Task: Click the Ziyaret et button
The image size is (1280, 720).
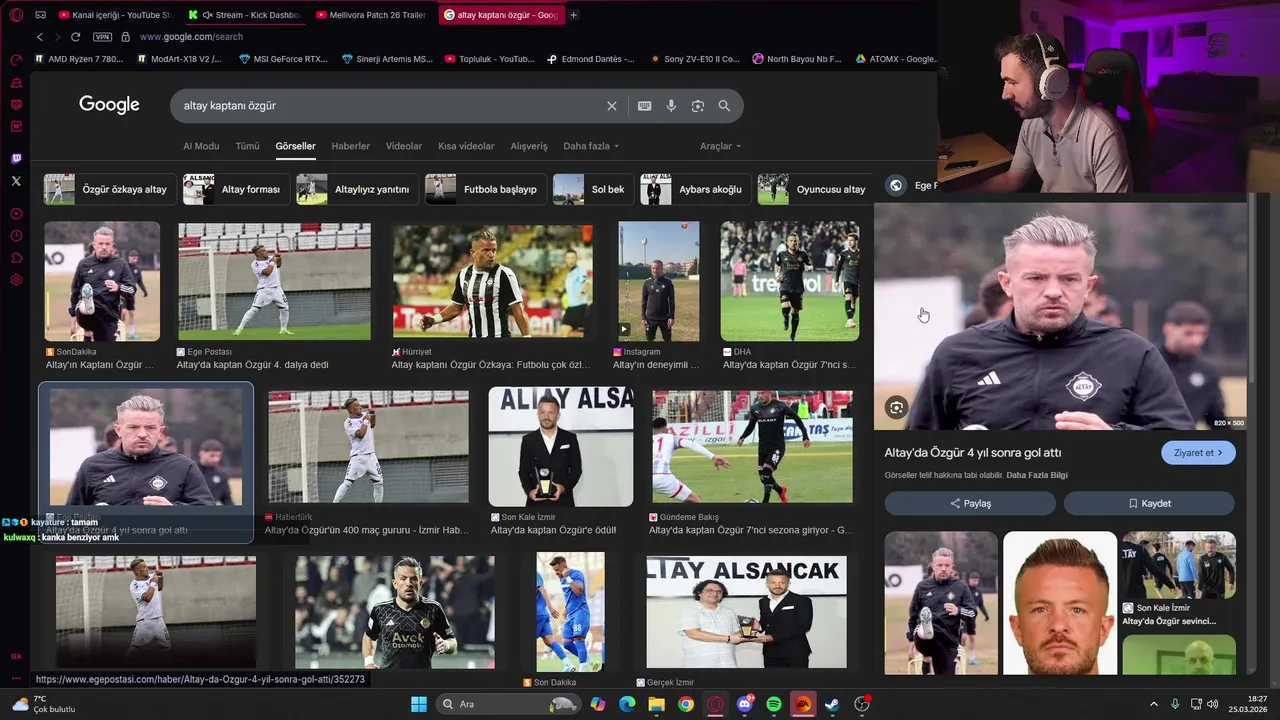Action: (x=1198, y=453)
